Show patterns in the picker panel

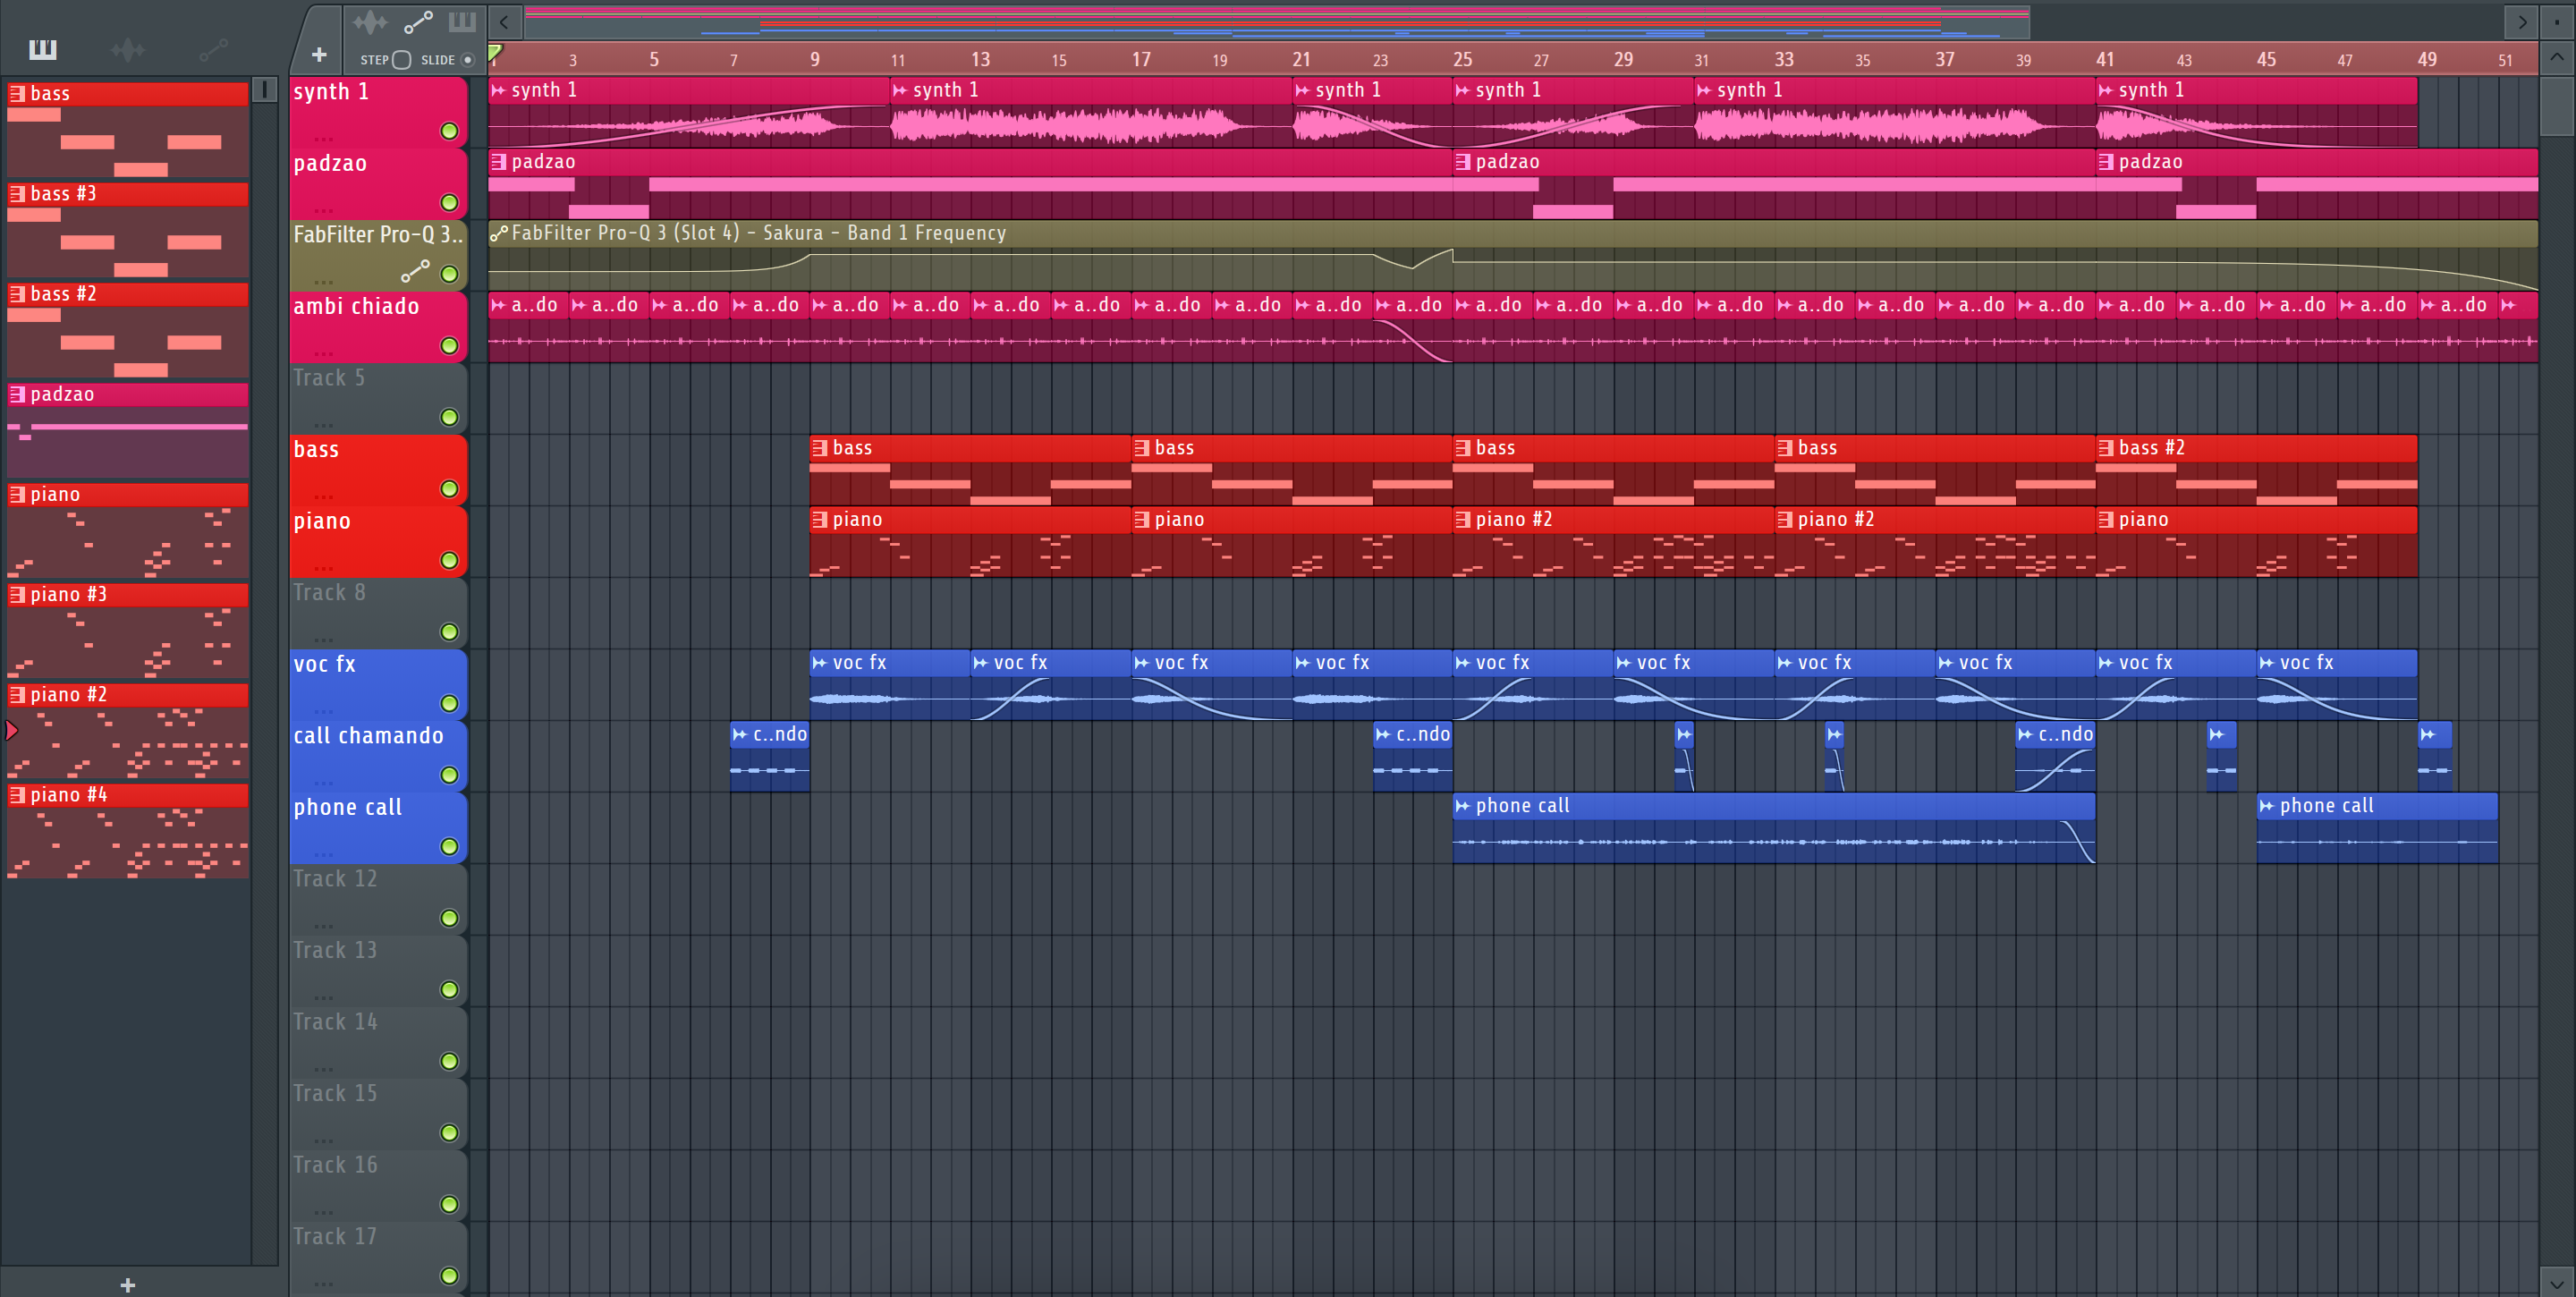[x=43, y=49]
